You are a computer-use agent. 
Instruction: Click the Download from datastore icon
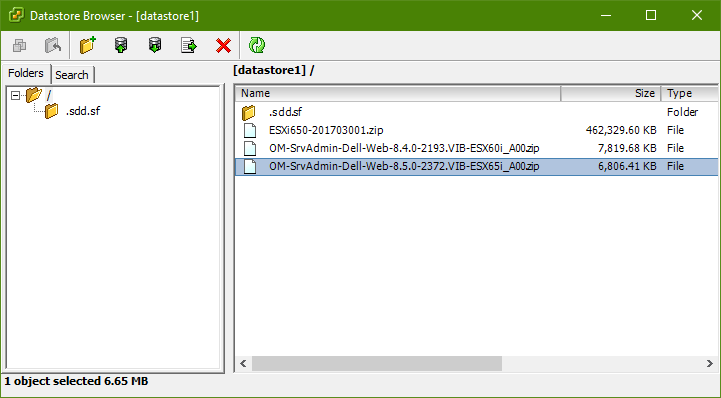[x=155, y=45]
